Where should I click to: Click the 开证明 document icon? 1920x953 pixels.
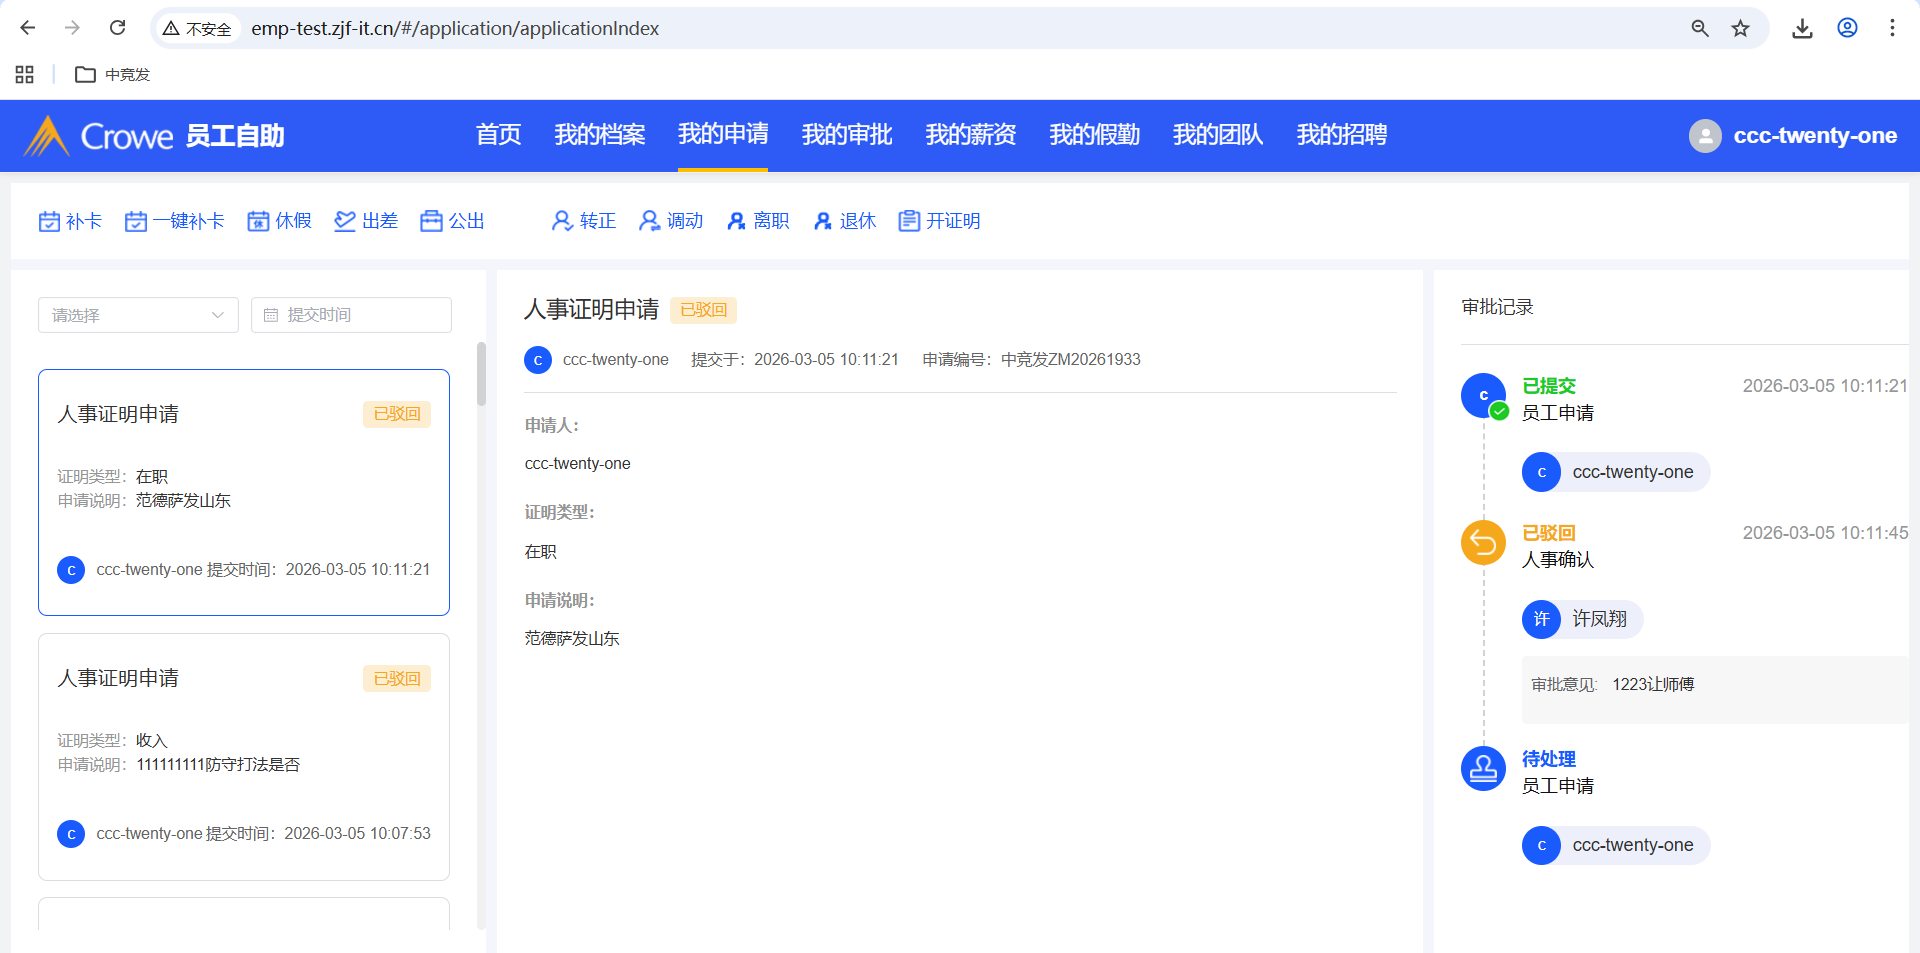909,221
